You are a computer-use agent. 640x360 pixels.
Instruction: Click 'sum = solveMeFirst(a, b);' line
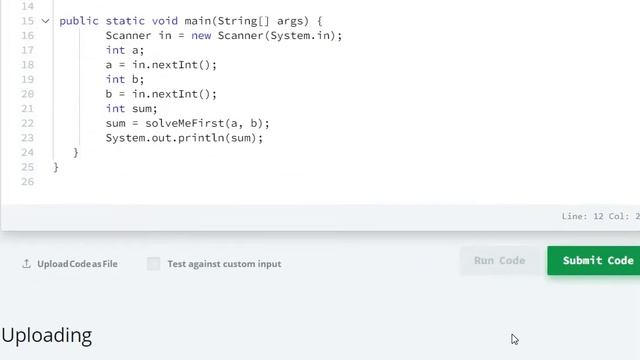click(x=188, y=123)
